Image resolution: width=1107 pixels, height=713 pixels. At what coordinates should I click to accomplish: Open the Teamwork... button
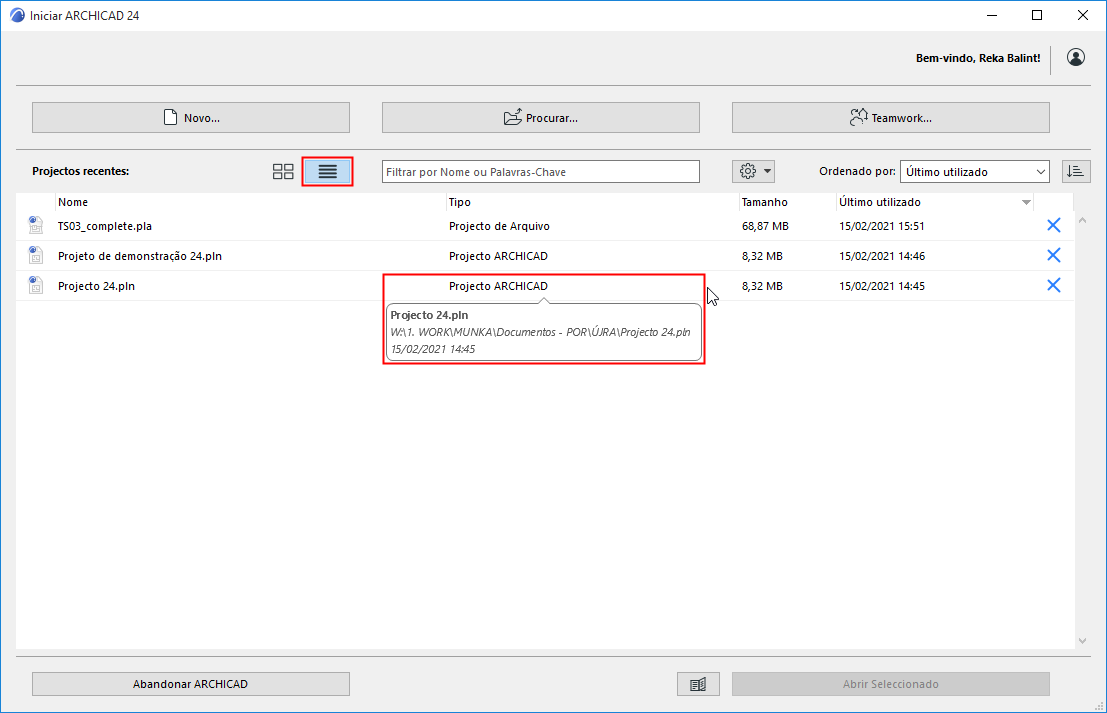[x=891, y=117]
